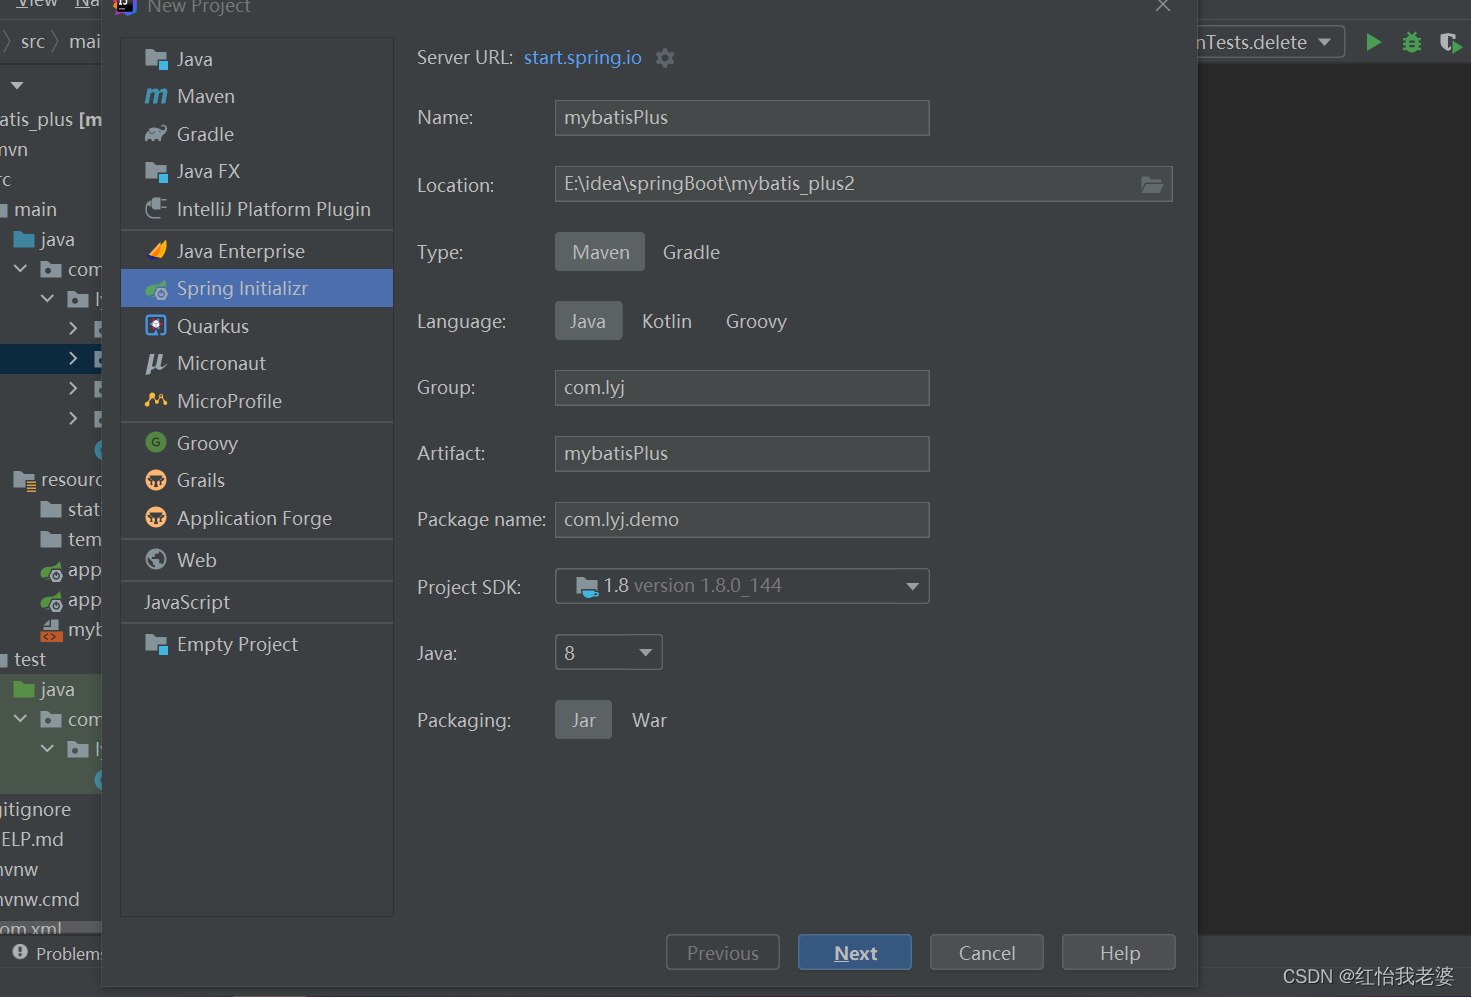1471x997 pixels.
Task: Select the Groovy project type in sidebar
Action: (x=257, y=443)
